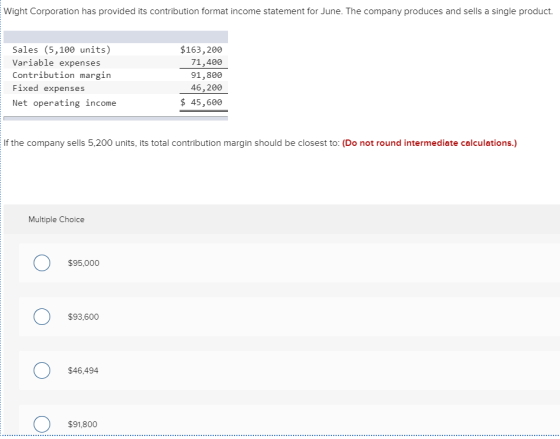Viewport: 560px width, 439px height.
Task: Click the 71,400 variable expenses value
Action: [x=206, y=62]
